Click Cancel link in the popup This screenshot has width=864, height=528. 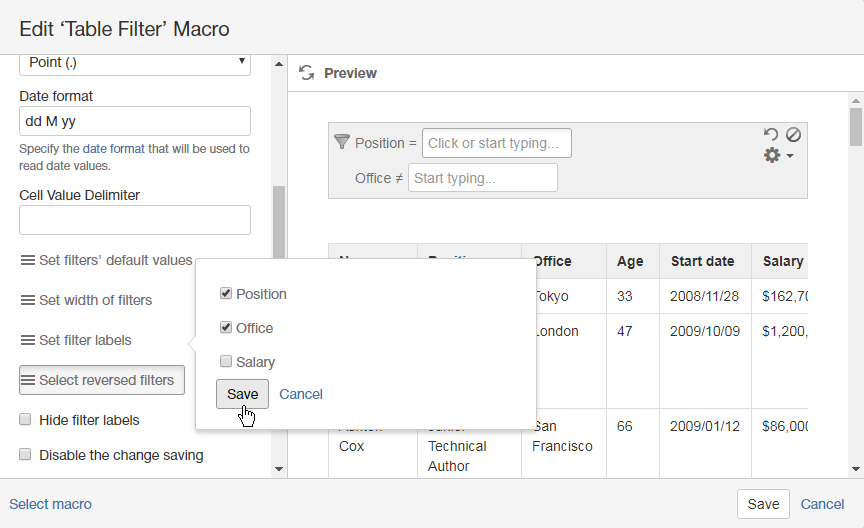[301, 394]
